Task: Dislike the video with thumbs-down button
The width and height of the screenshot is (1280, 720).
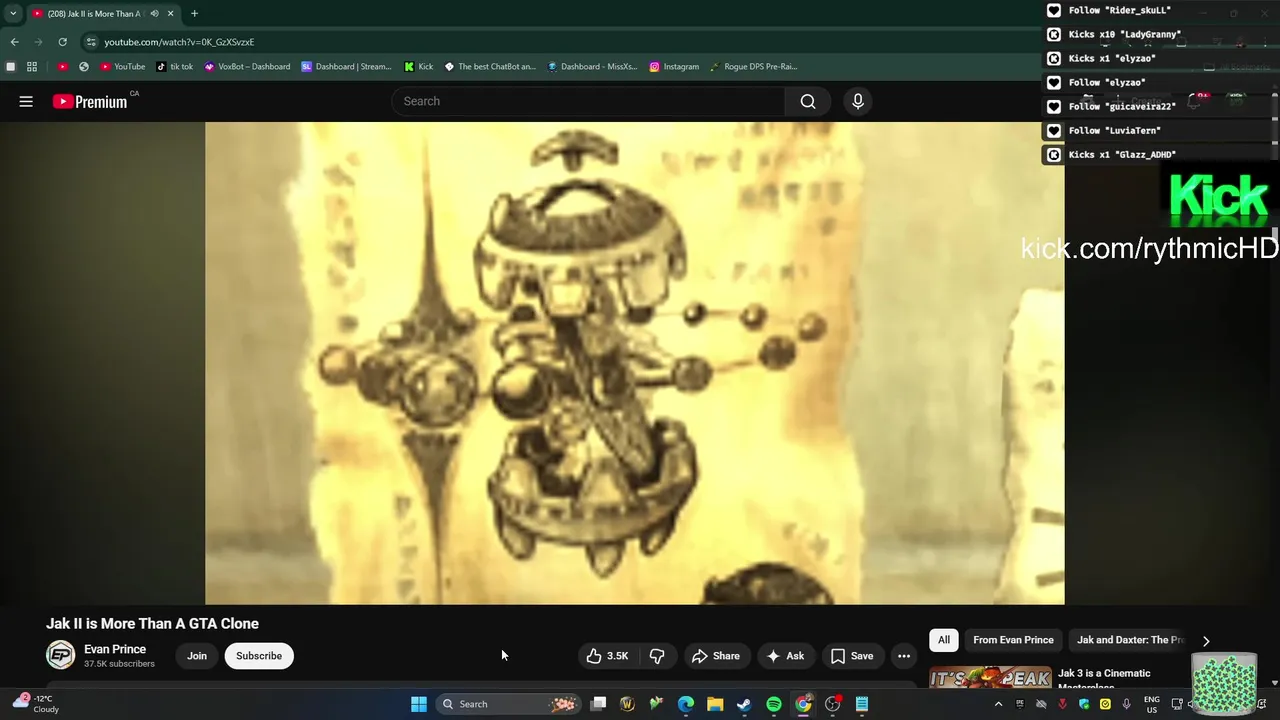Action: pos(657,656)
